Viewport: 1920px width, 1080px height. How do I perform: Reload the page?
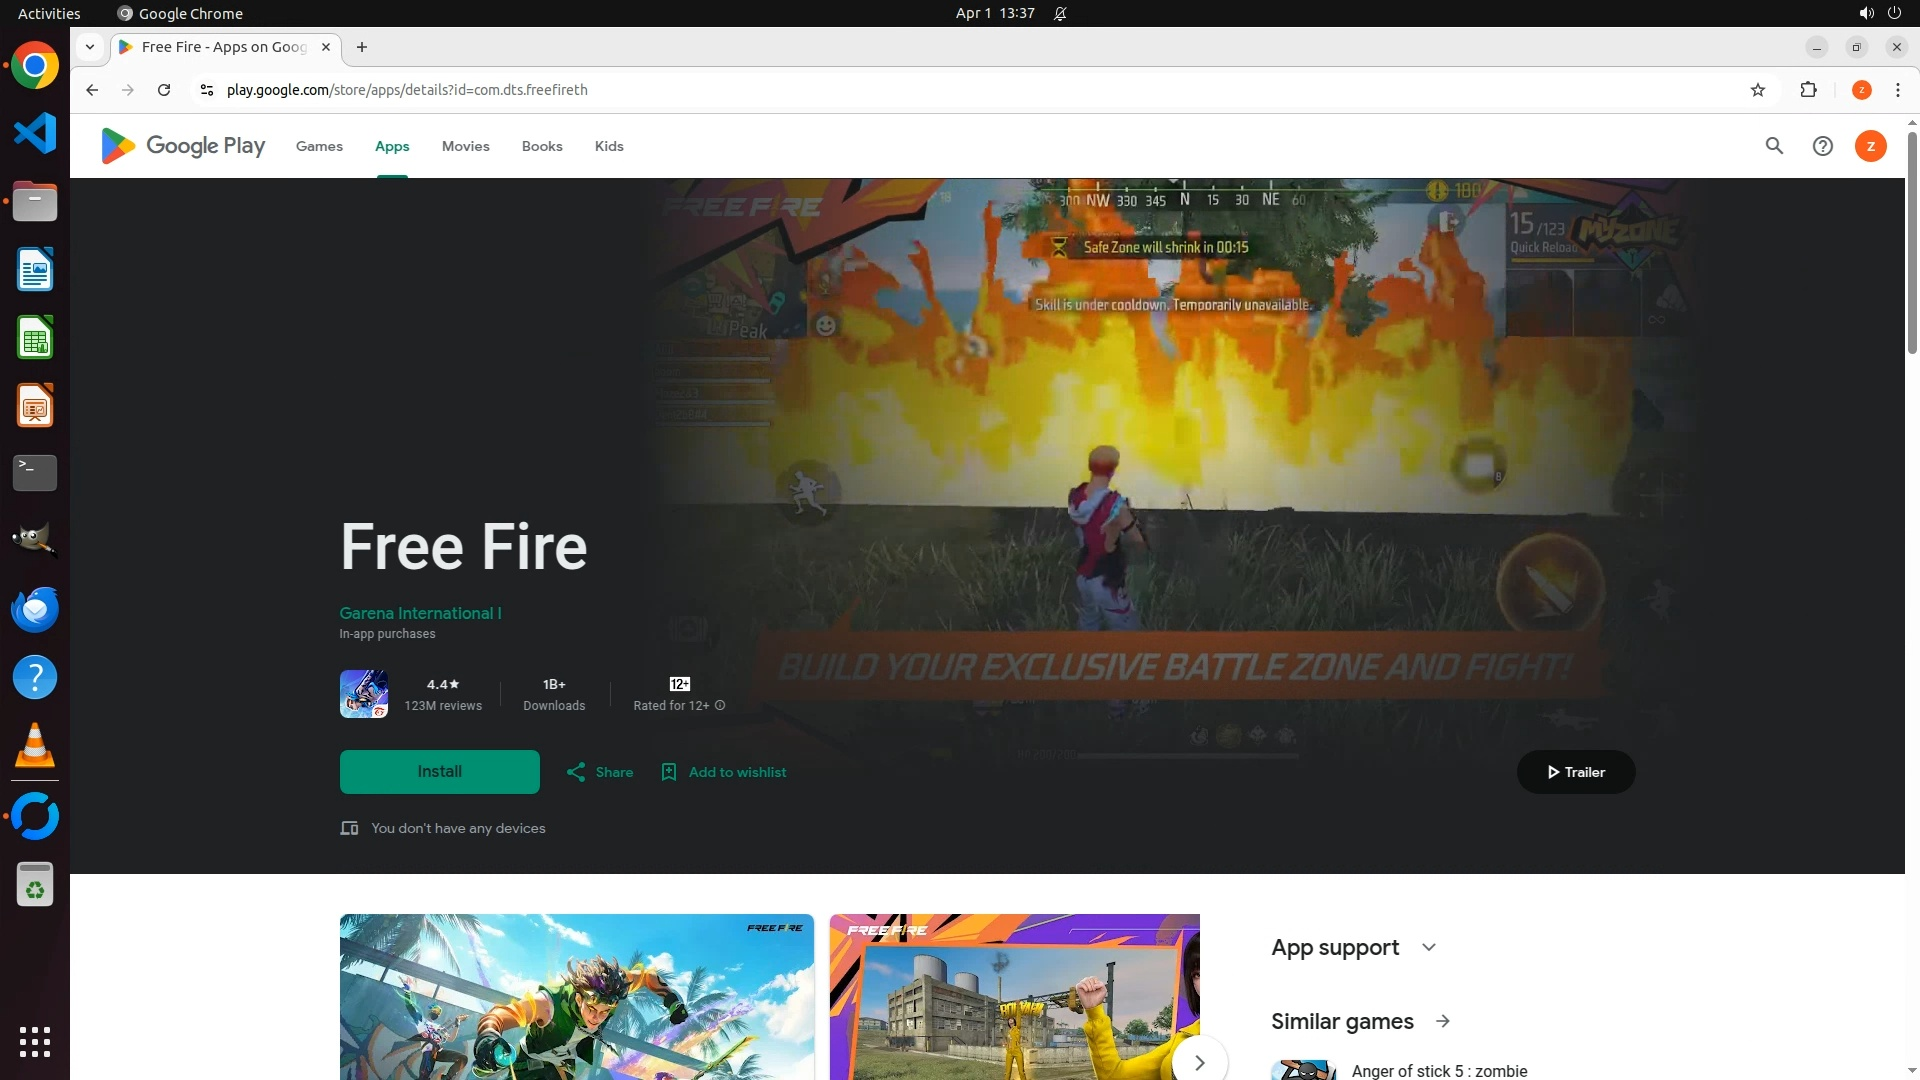[x=164, y=90]
